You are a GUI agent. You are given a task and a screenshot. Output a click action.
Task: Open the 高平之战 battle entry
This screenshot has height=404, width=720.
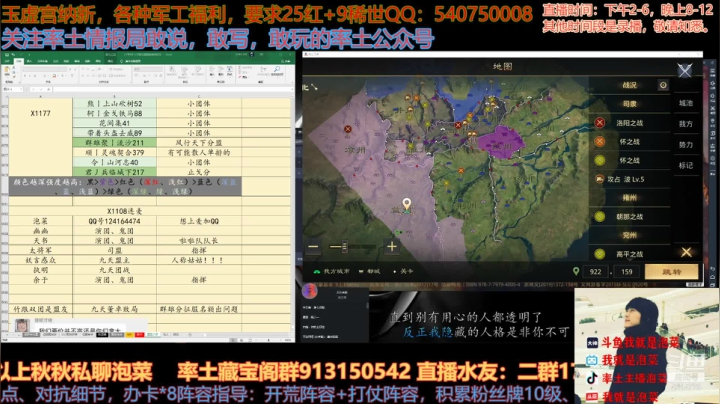[630, 254]
